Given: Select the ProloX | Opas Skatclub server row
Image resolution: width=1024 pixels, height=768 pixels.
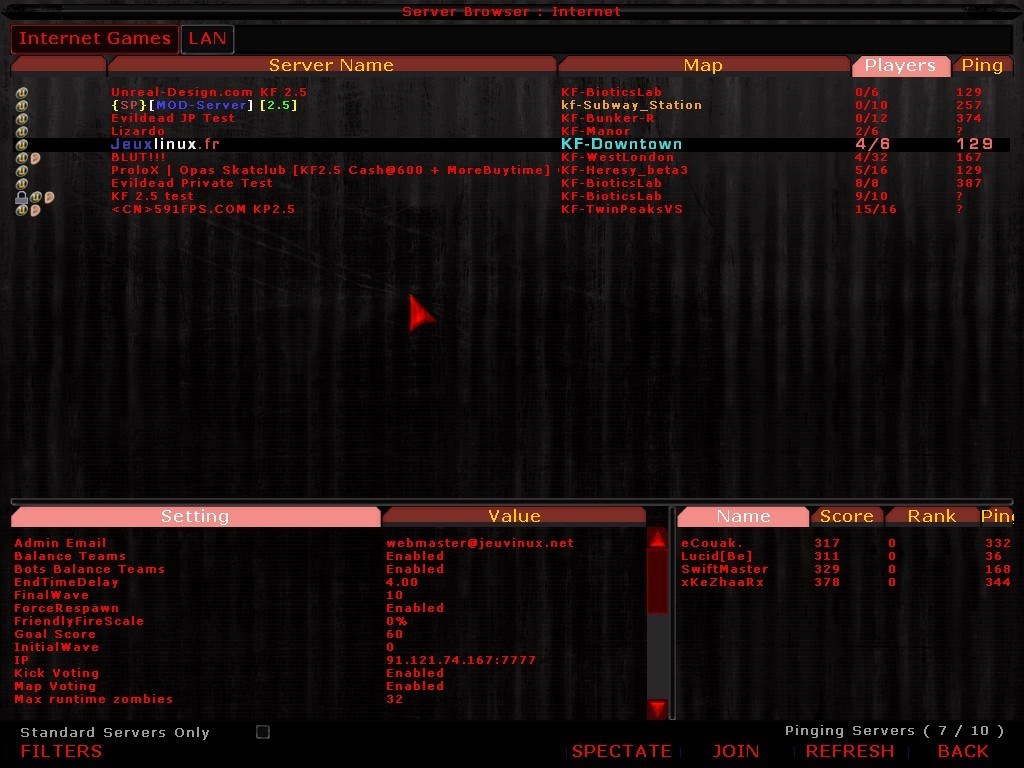Looking at the screenshot, I should [330, 171].
